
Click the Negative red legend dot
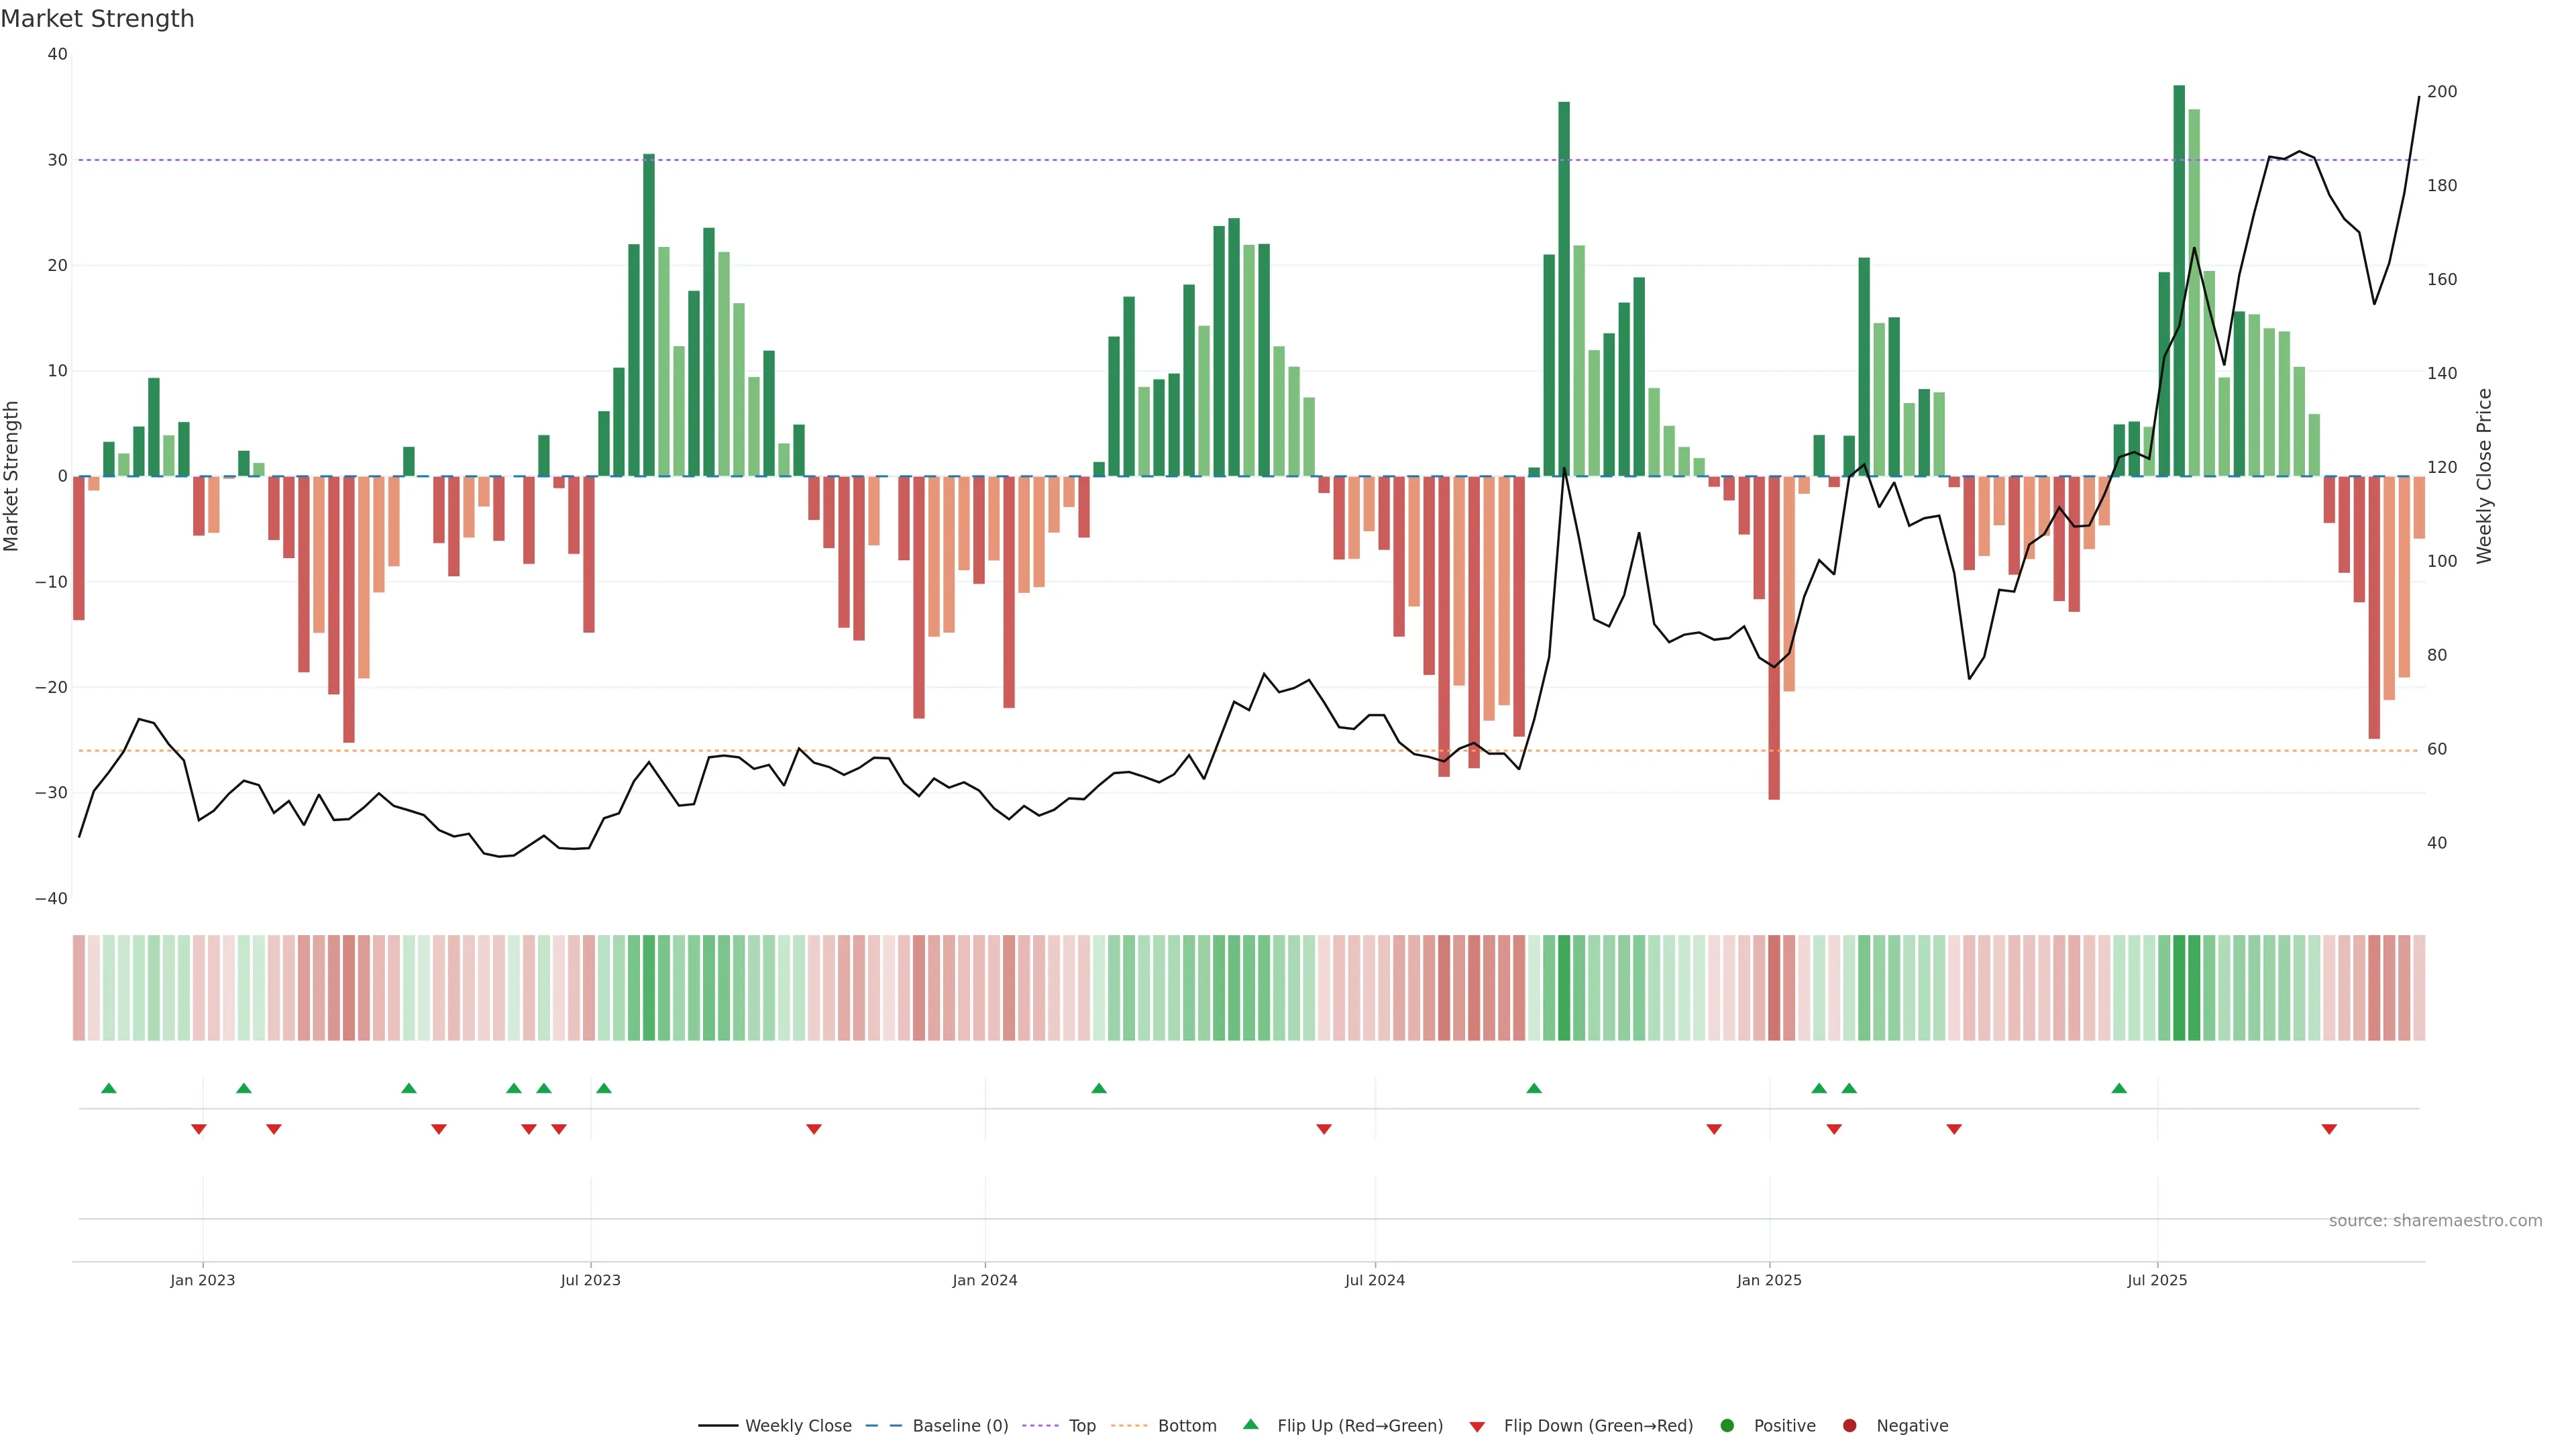(1849, 1426)
